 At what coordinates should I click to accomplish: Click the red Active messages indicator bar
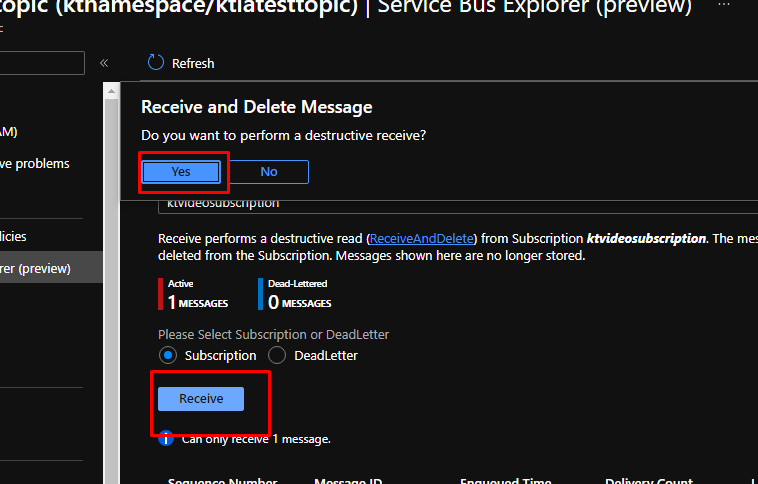click(160, 294)
